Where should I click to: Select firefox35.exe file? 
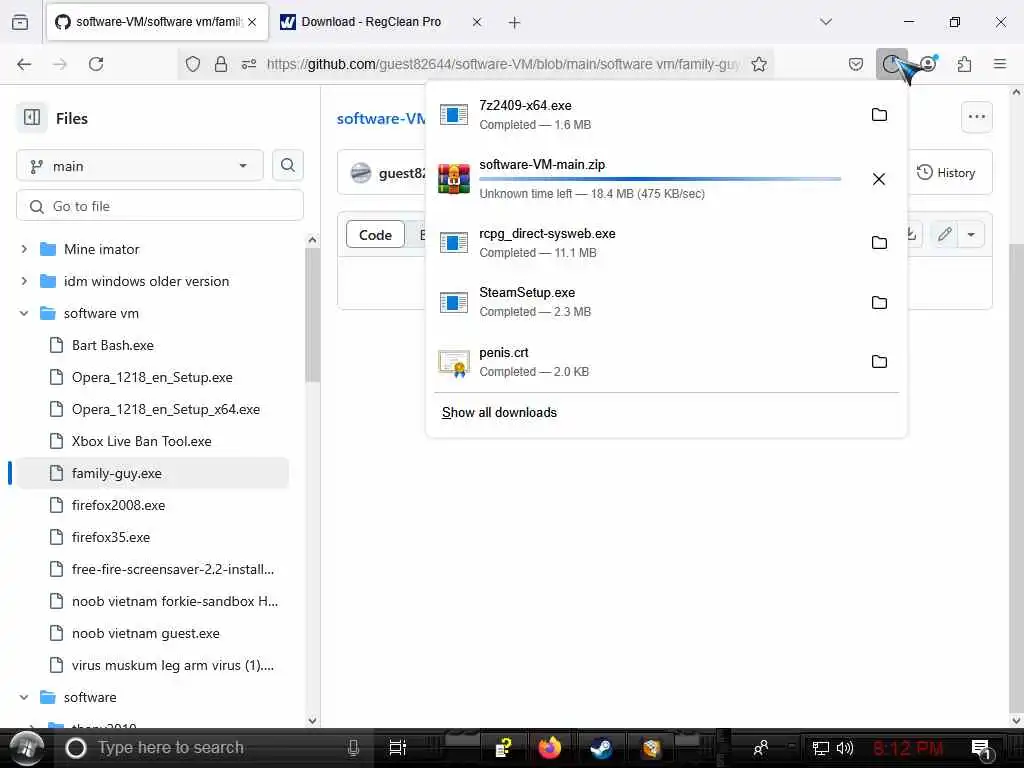[111, 537]
